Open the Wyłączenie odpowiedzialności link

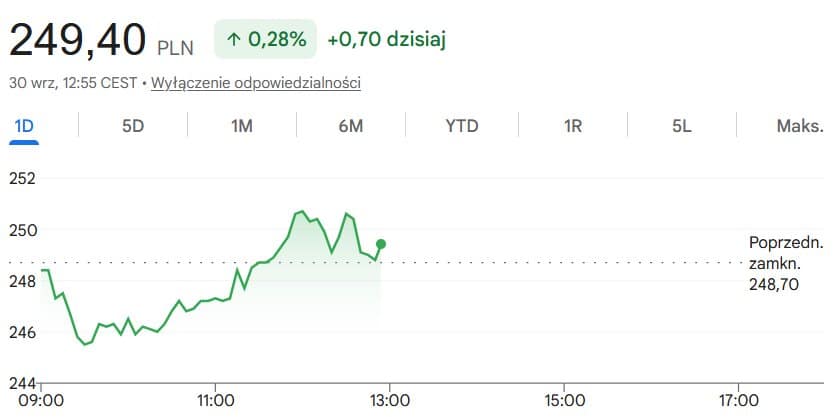coord(256,83)
